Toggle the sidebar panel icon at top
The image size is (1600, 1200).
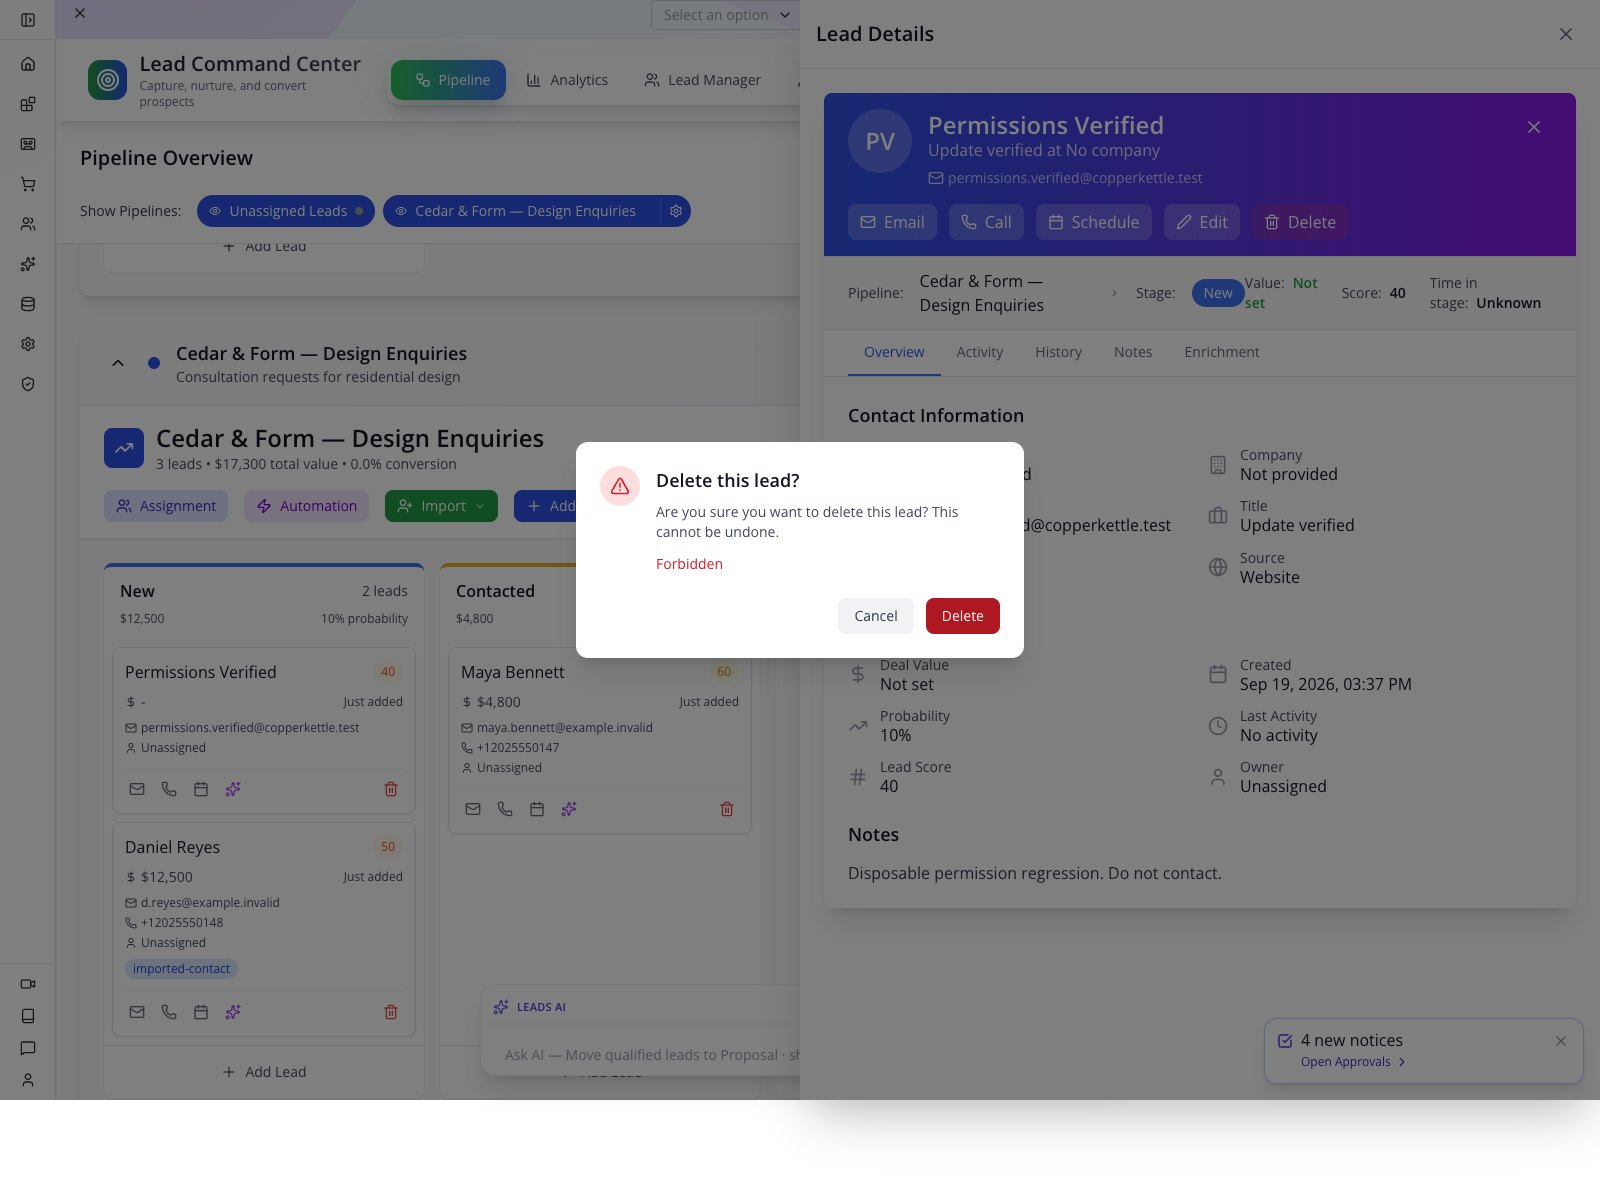pos(28,20)
